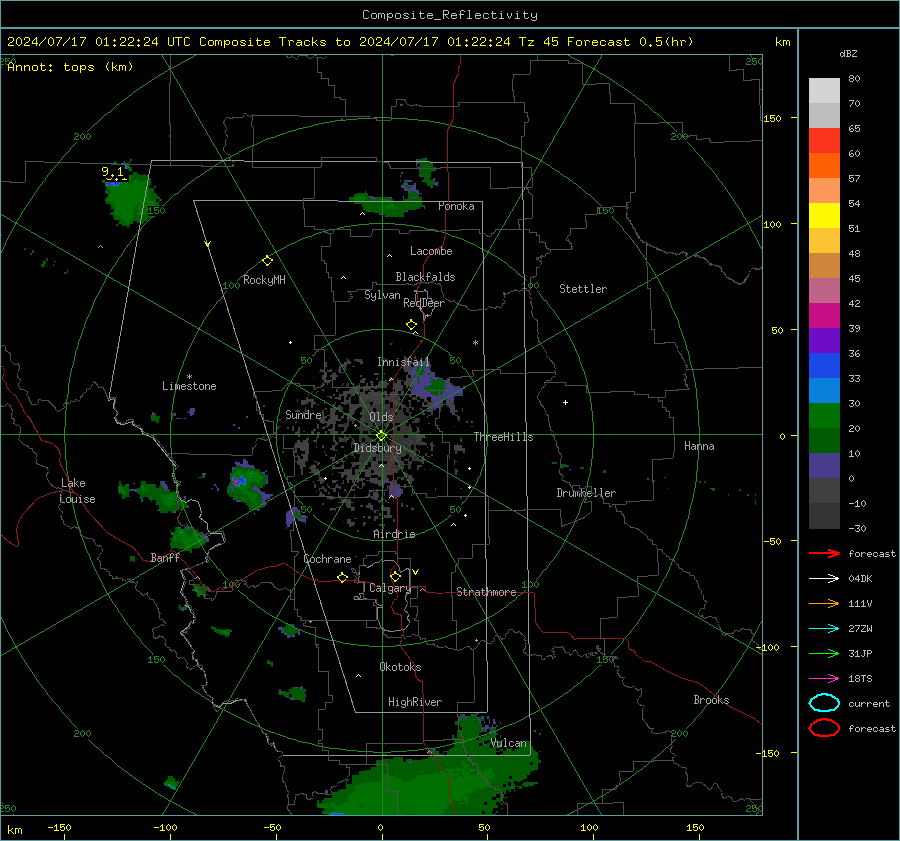900x841 pixels.
Task: Click the Composite_Reflectivity title
Action: (450, 15)
